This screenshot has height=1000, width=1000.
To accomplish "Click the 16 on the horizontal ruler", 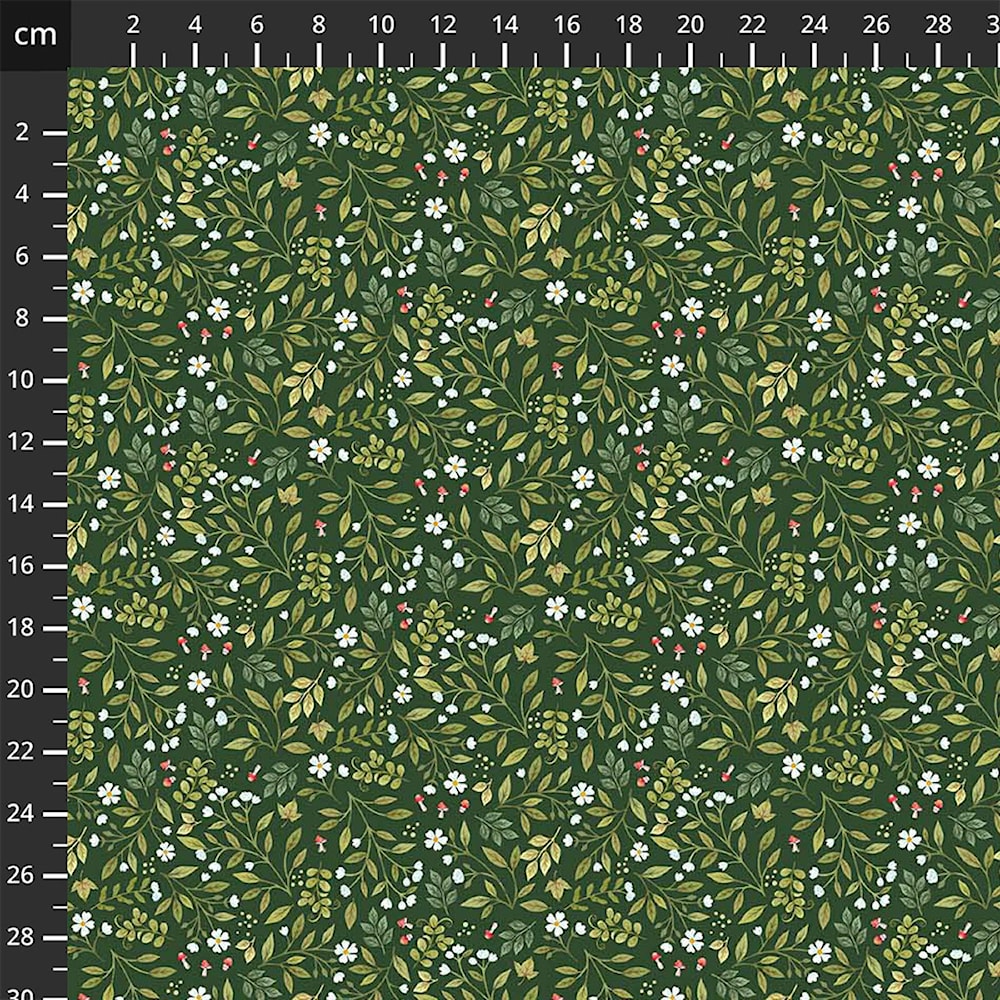I will pos(566,26).
